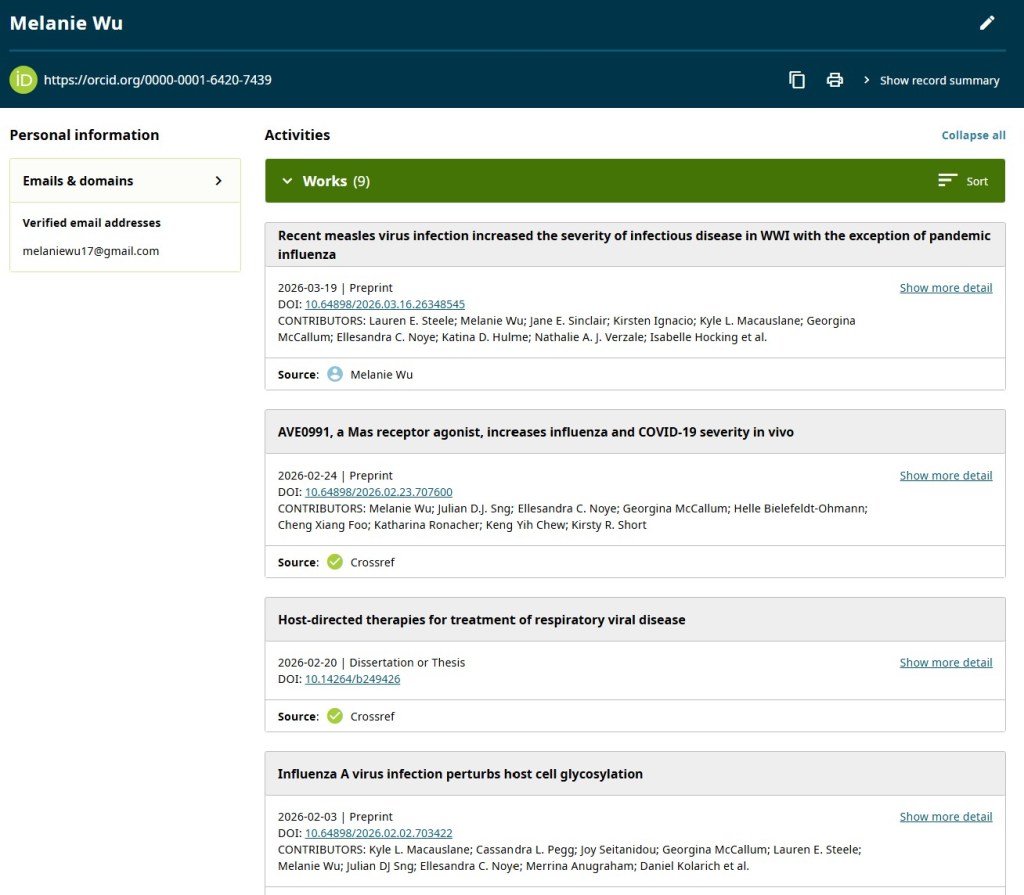Click the copy ORCID iD icon

pyautogui.click(x=797, y=80)
